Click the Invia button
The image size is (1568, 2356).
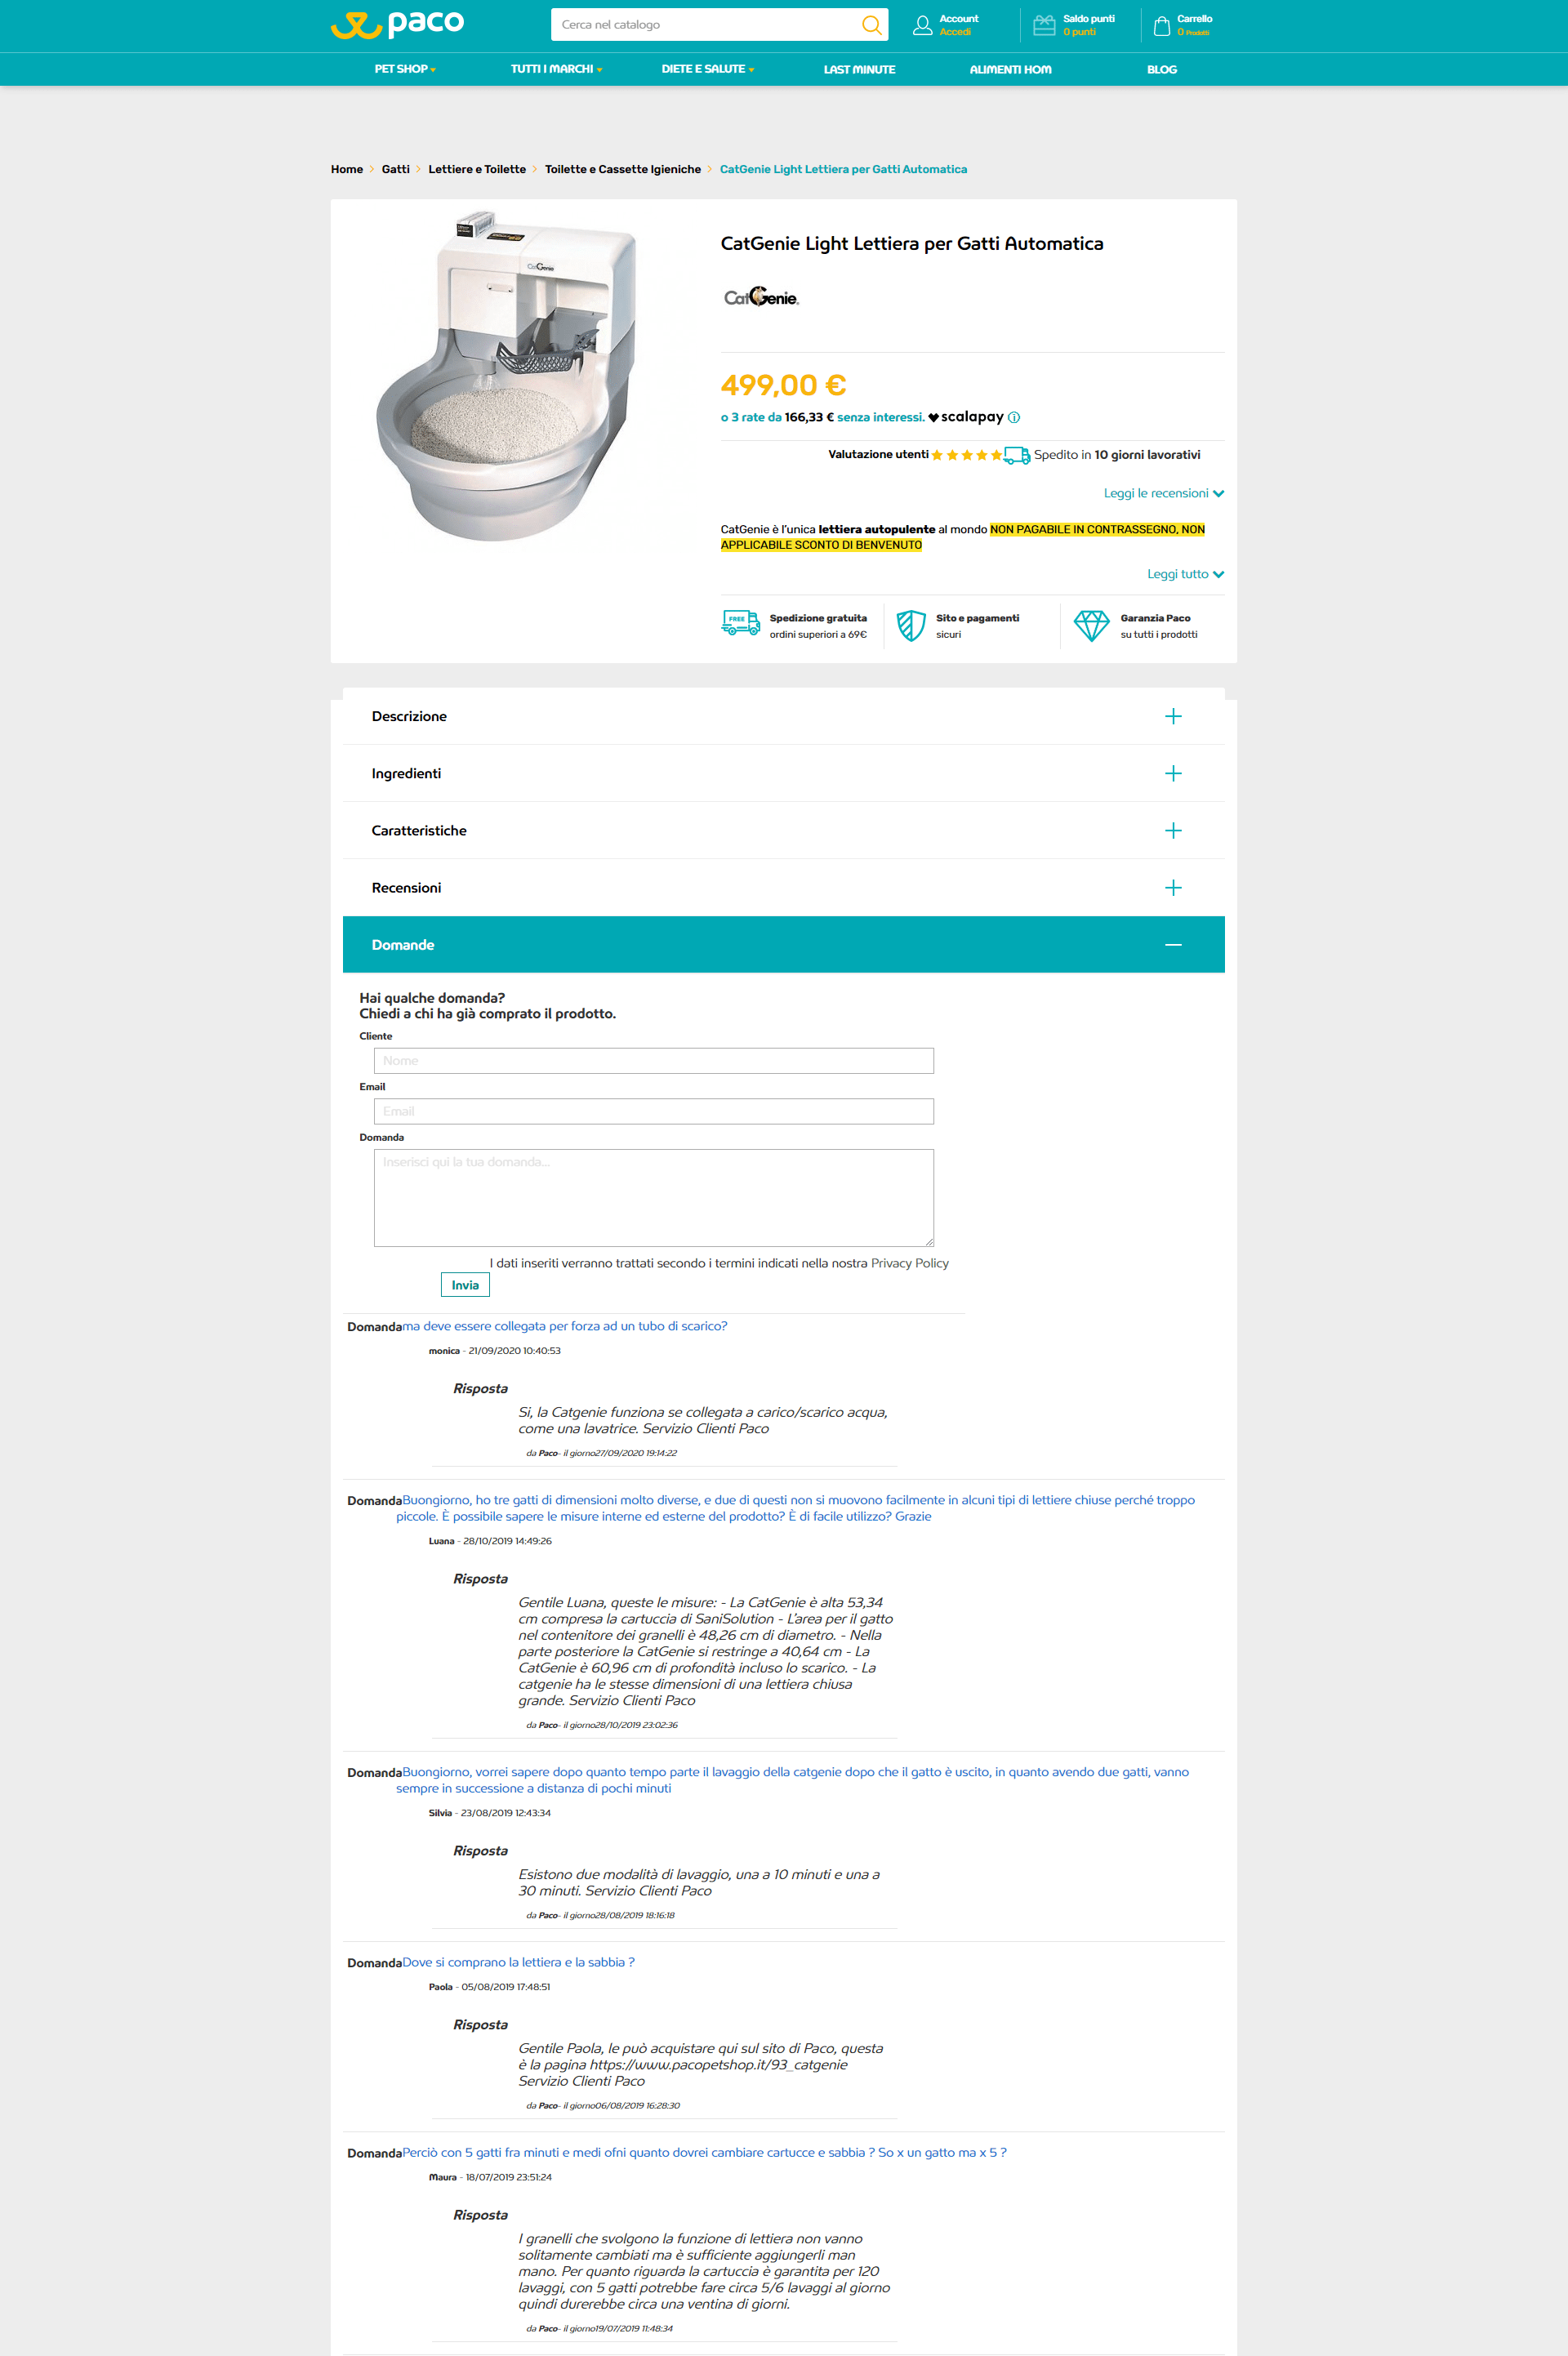[465, 1285]
